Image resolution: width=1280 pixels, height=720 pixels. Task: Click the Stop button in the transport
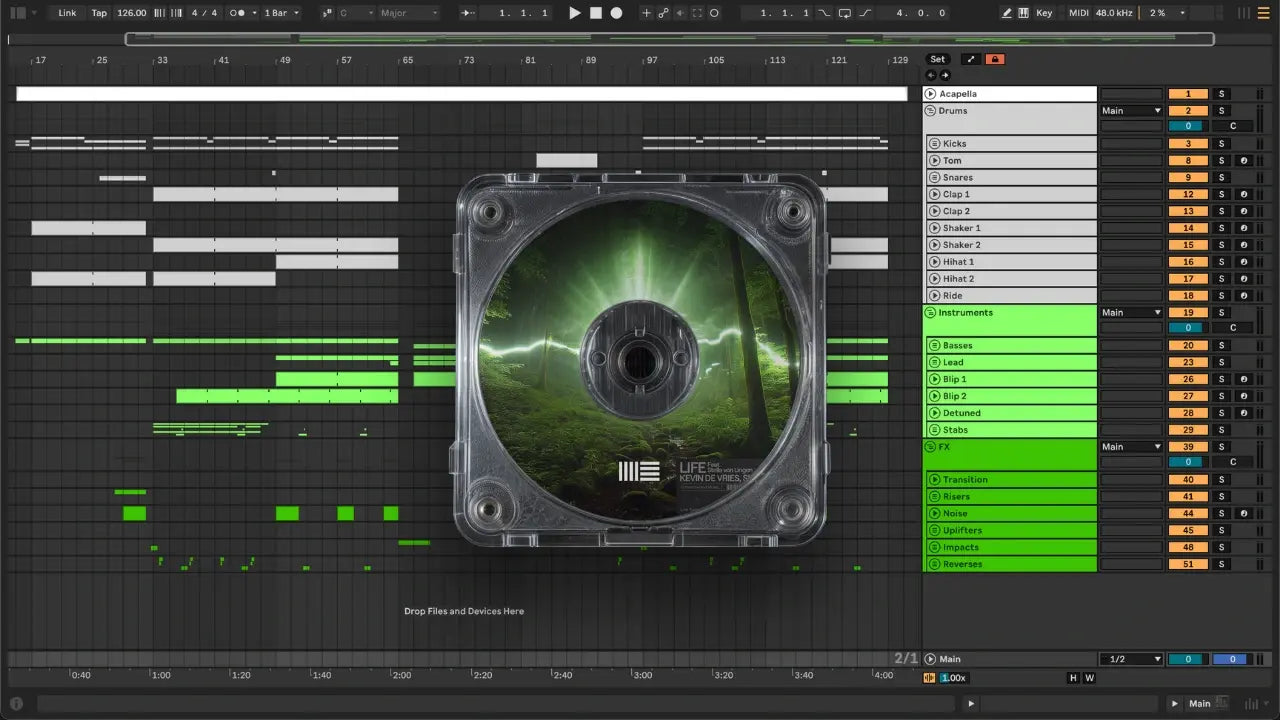tap(595, 13)
